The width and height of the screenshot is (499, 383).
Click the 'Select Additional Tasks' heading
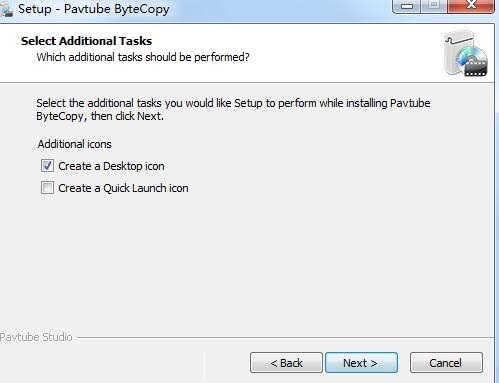click(x=86, y=41)
